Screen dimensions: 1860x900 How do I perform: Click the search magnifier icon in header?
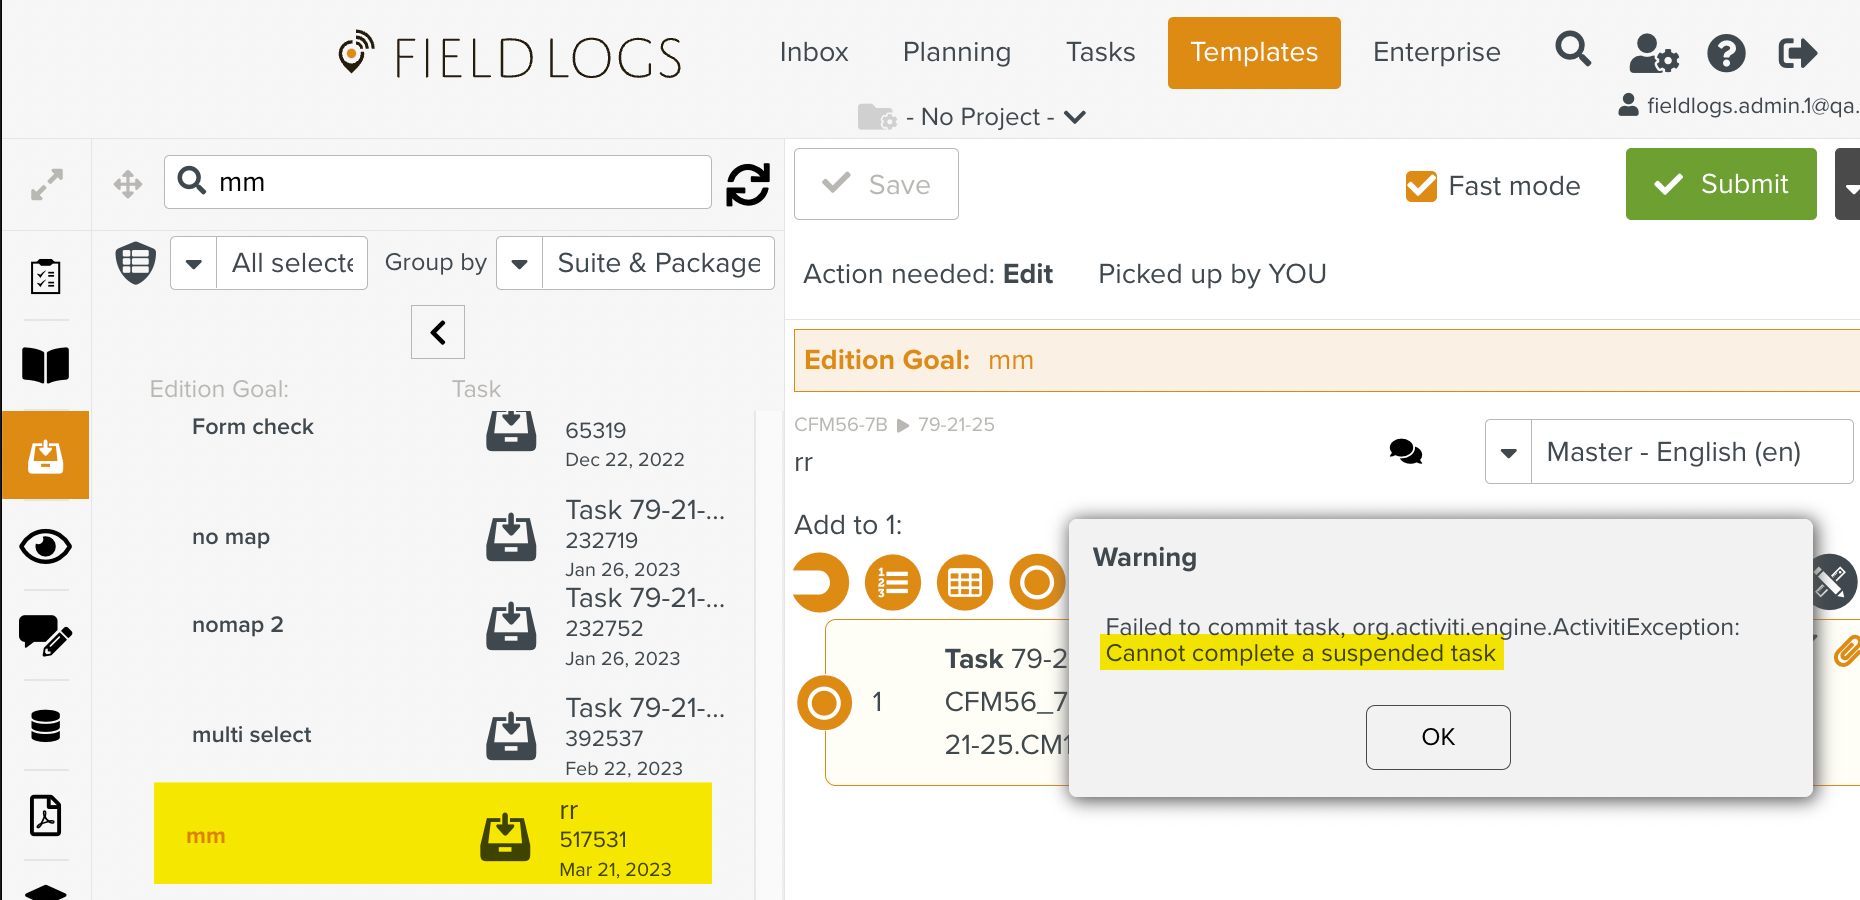click(x=1573, y=50)
